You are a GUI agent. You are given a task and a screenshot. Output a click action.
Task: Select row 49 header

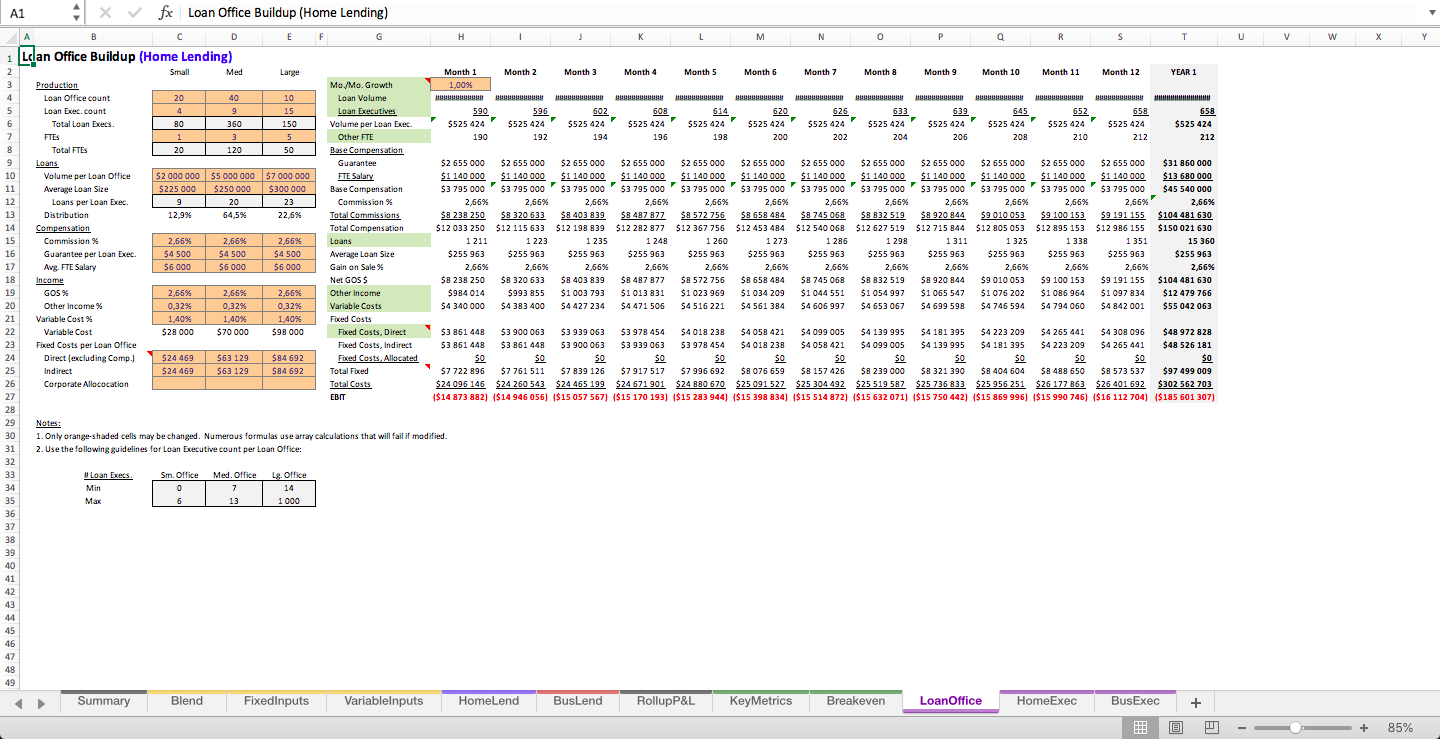click(9, 683)
